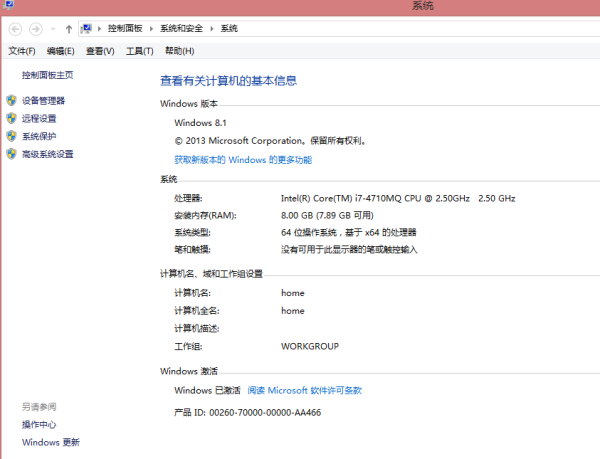Click the WORKGROUP value
The height and width of the screenshot is (459, 600).
(310, 347)
